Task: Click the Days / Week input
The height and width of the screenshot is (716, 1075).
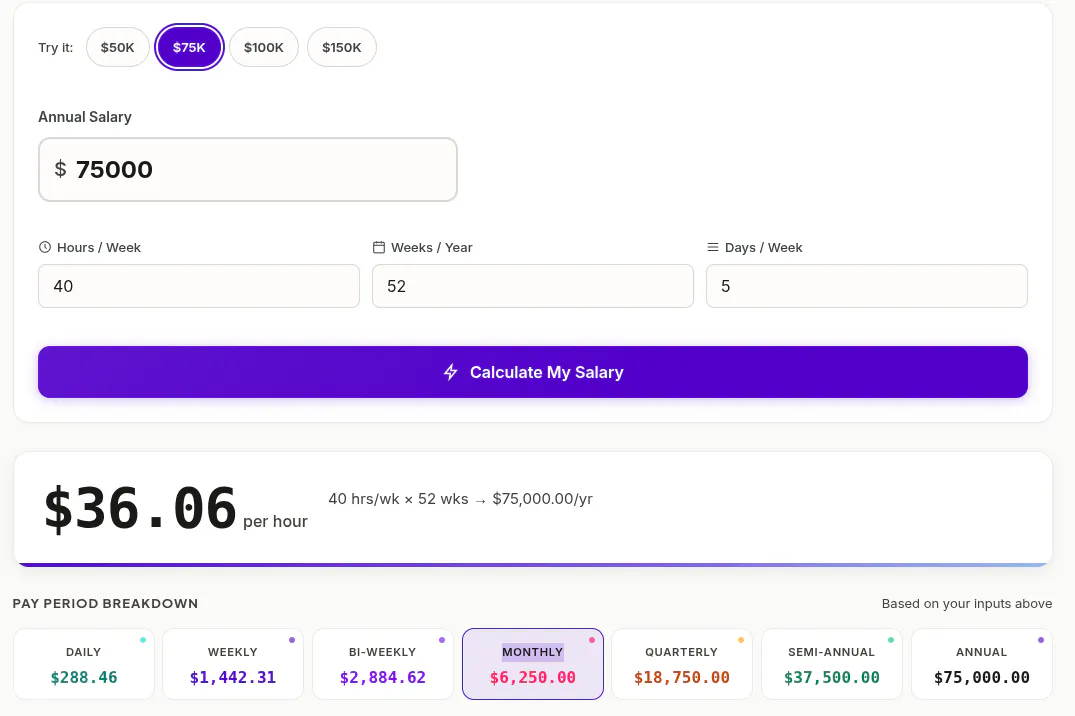Action: (867, 286)
